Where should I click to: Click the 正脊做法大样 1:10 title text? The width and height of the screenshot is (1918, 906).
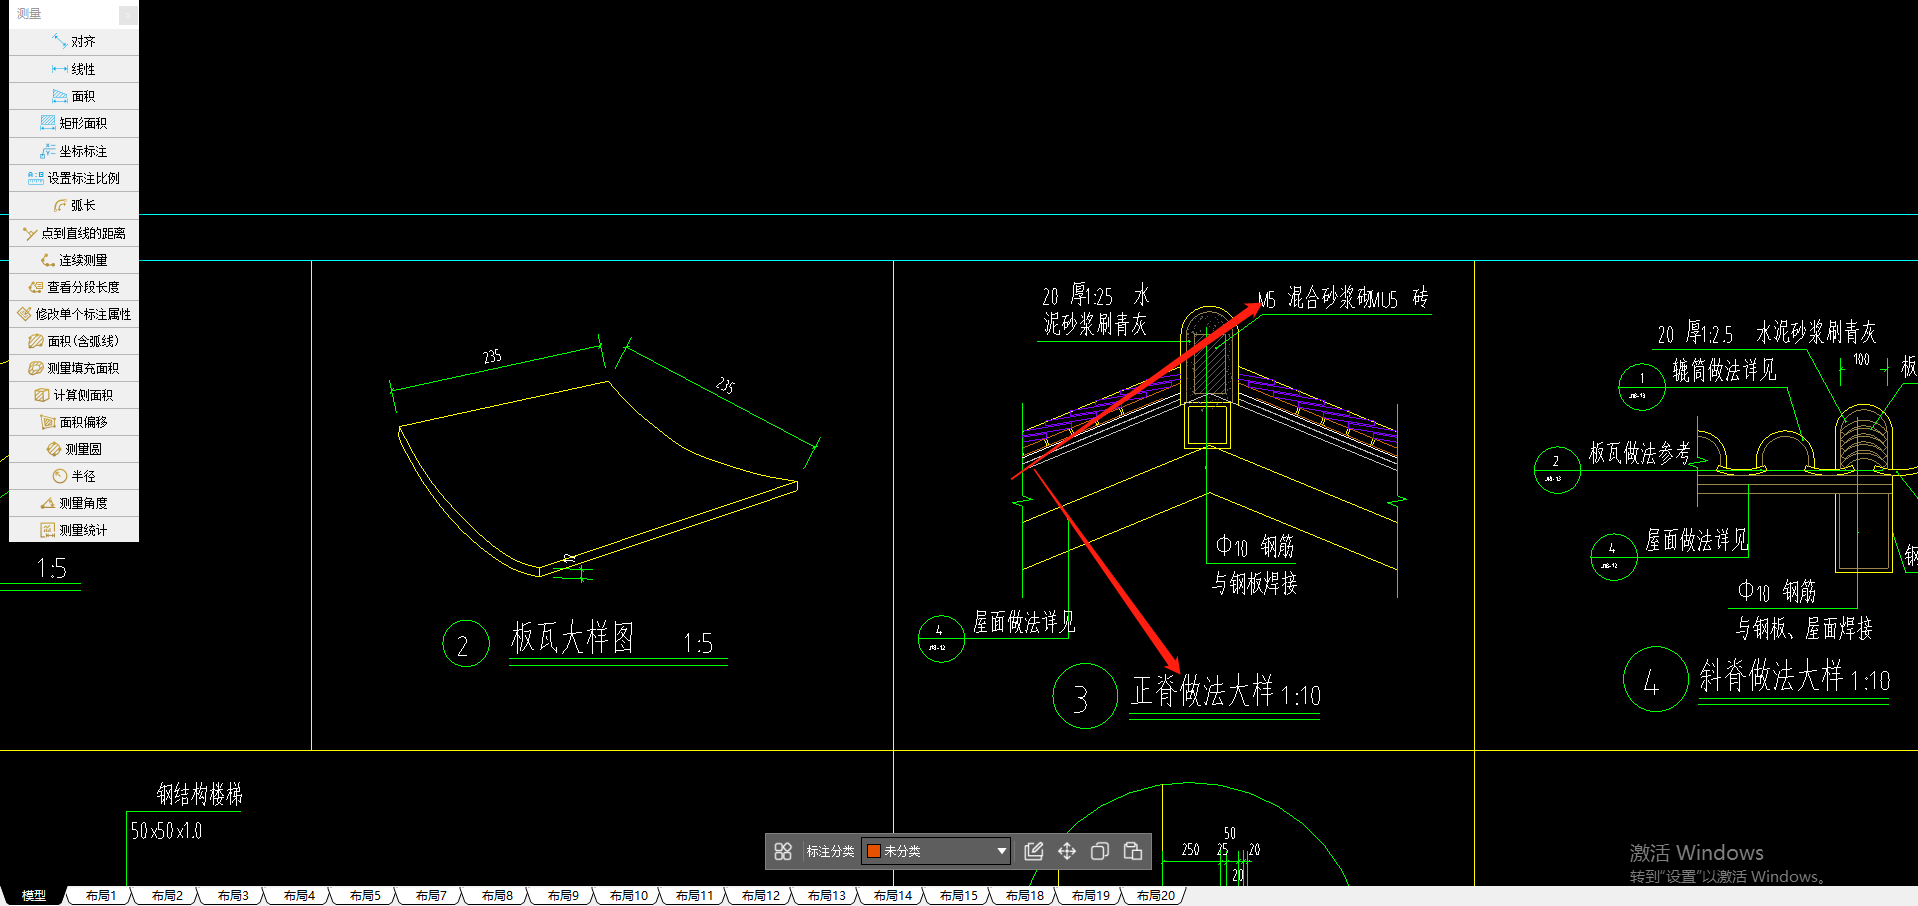pos(1226,692)
